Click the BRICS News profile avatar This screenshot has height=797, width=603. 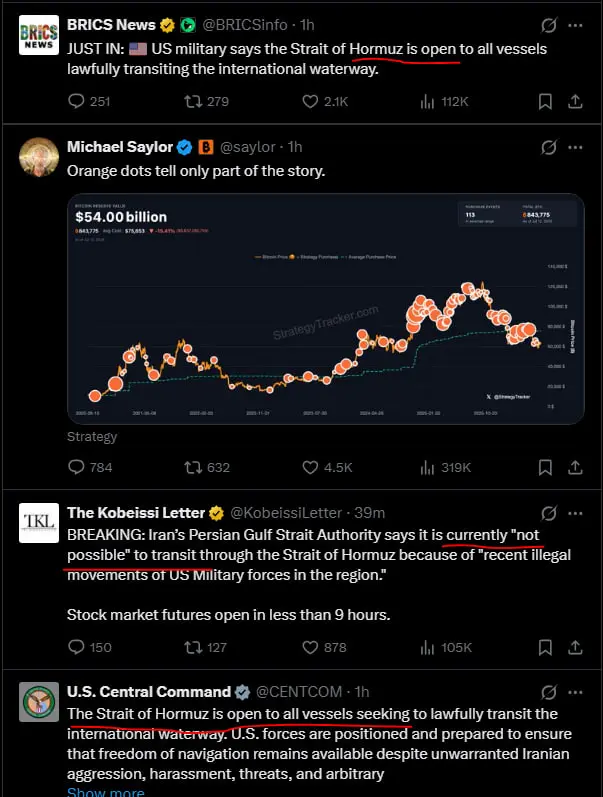[x=39, y=35]
